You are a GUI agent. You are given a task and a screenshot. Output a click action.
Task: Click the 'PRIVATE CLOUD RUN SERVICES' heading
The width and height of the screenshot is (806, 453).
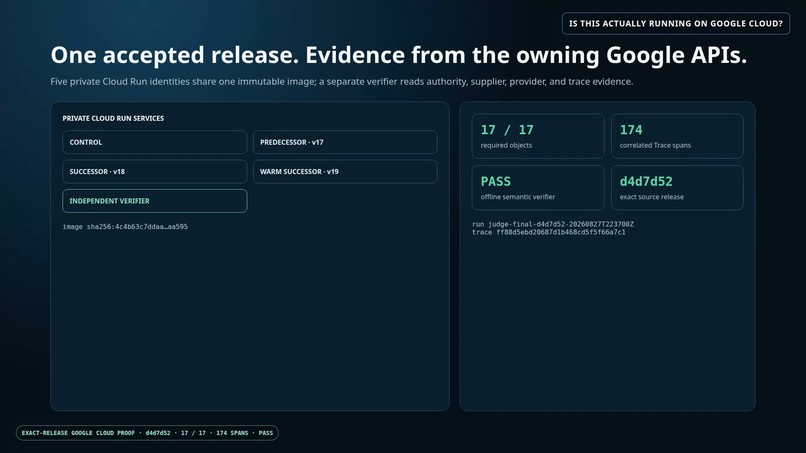(113, 118)
